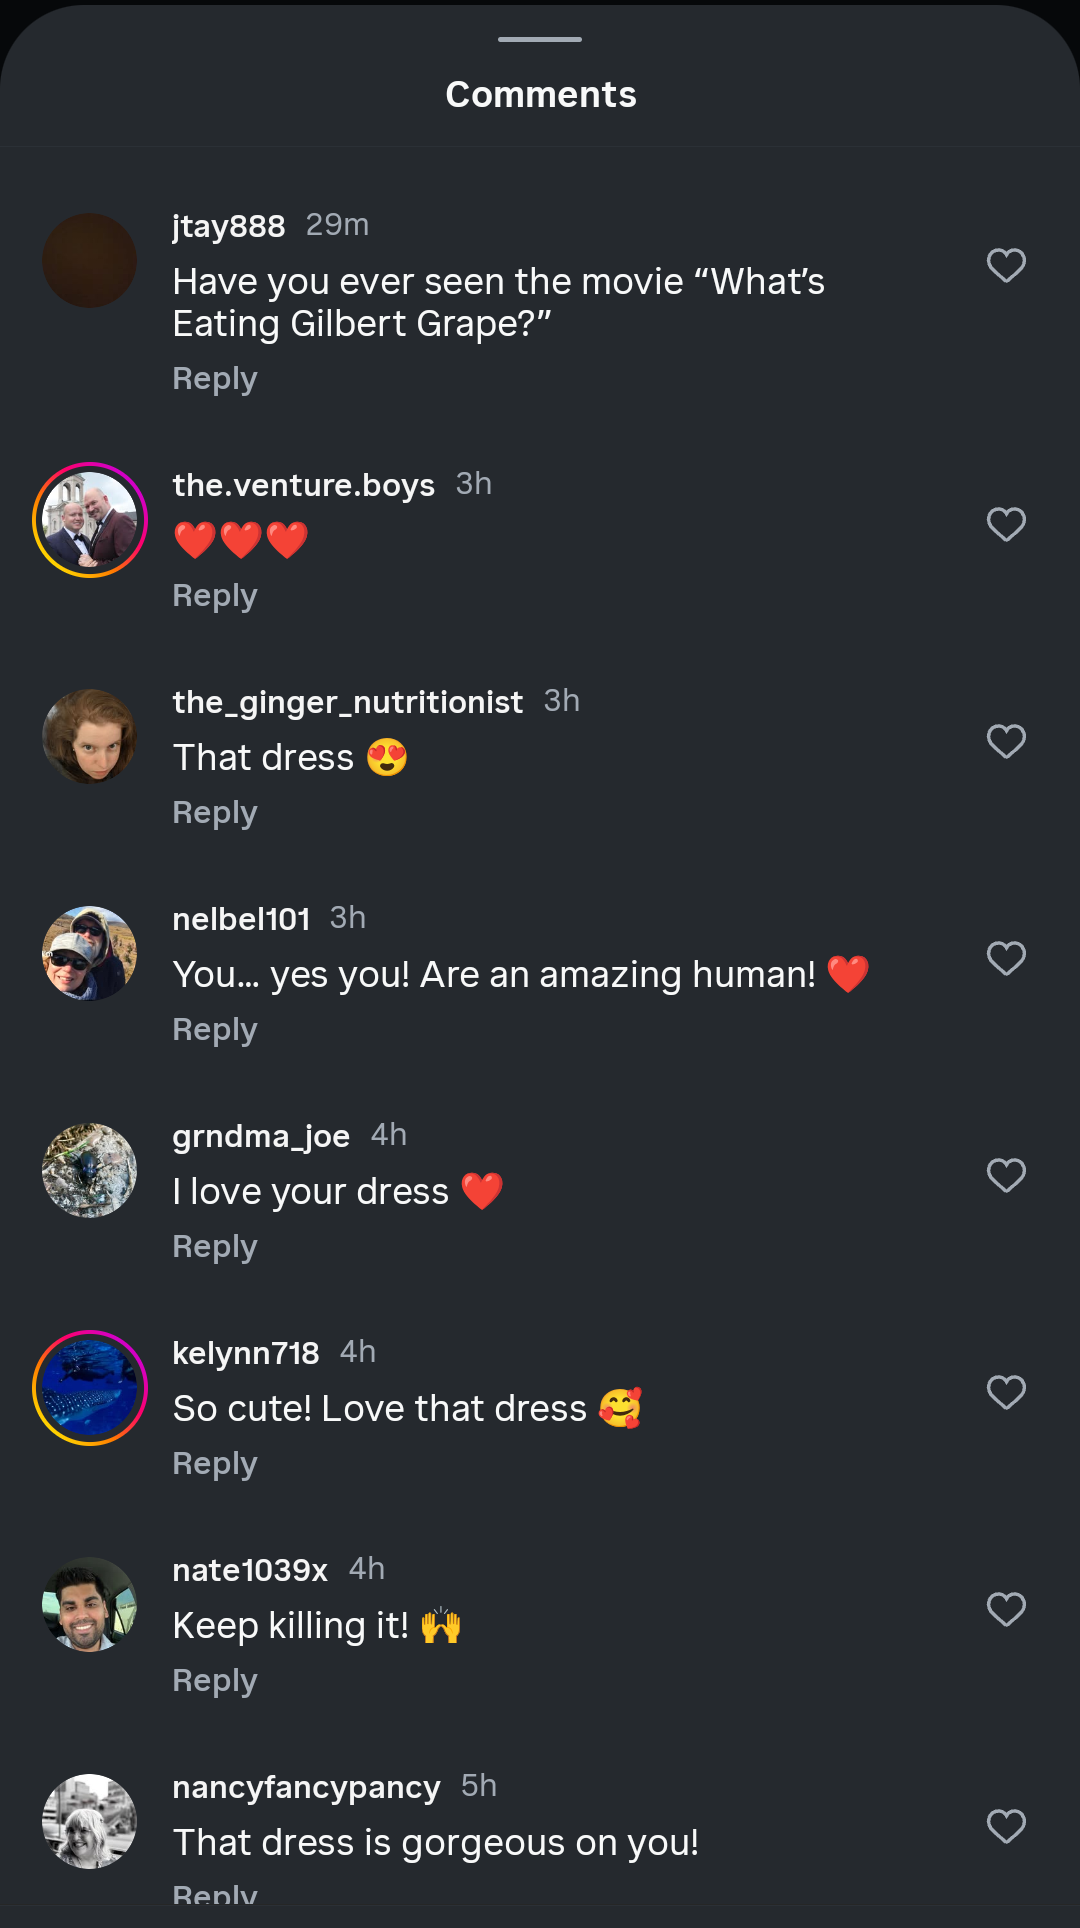Reply to jtay888's comment

point(215,379)
